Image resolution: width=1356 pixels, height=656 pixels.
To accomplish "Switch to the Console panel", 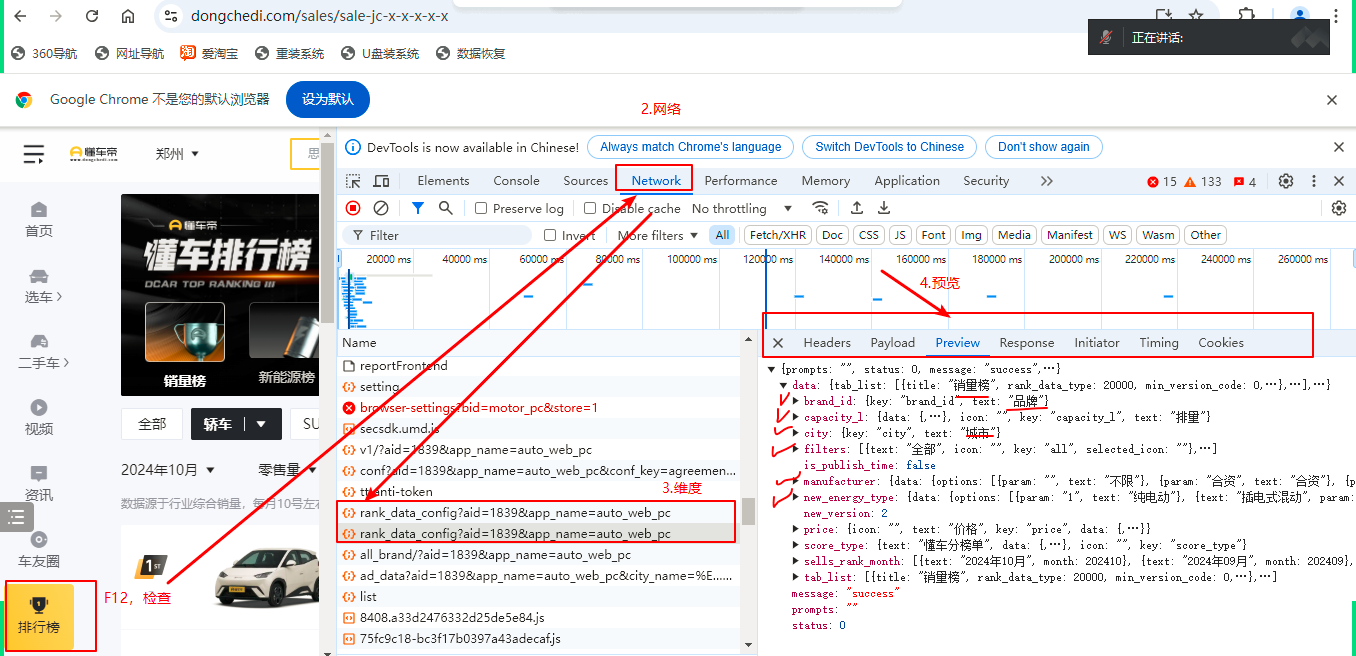I will click(x=516, y=181).
